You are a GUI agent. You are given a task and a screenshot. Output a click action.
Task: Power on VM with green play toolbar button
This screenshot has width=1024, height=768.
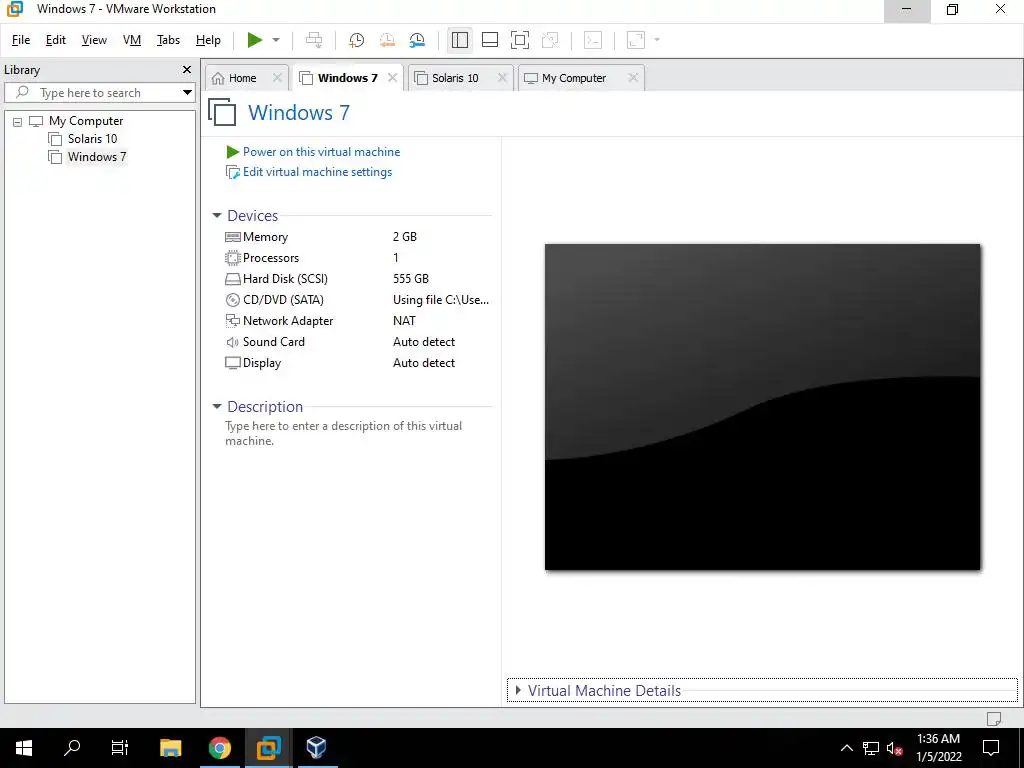(x=255, y=40)
